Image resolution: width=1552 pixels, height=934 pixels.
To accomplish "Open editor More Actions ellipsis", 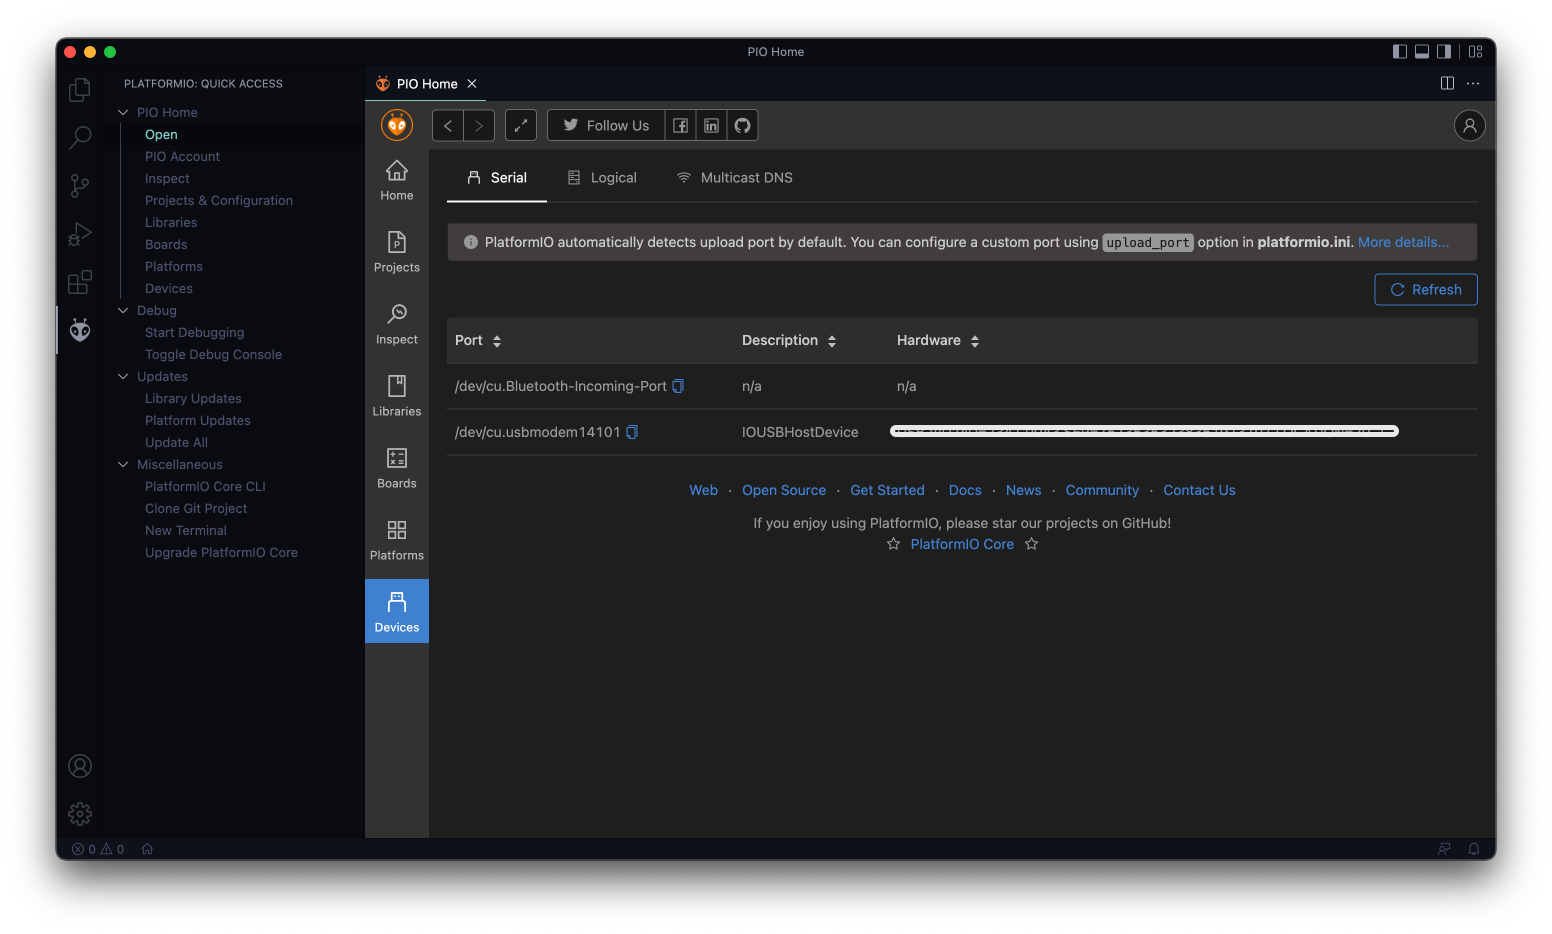I will [x=1473, y=83].
